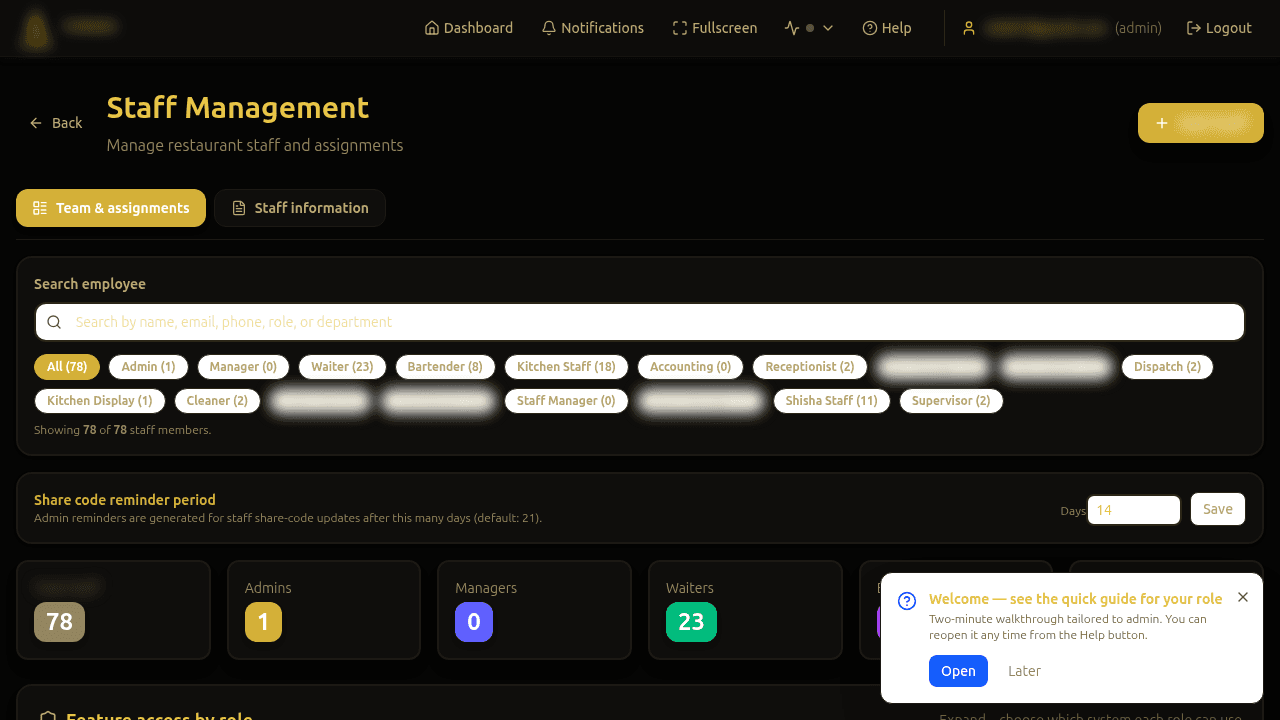Click the Managers count 0 badge
Image resolution: width=1280 pixels, height=720 pixels.
click(x=474, y=622)
